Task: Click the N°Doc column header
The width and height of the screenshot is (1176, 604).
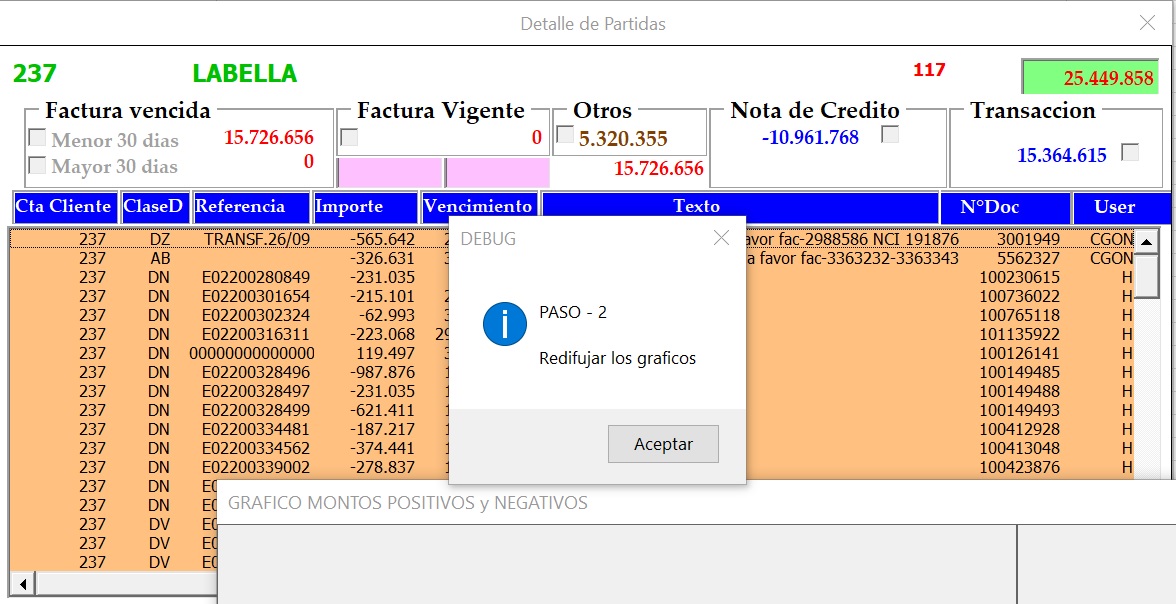Action: click(1005, 207)
